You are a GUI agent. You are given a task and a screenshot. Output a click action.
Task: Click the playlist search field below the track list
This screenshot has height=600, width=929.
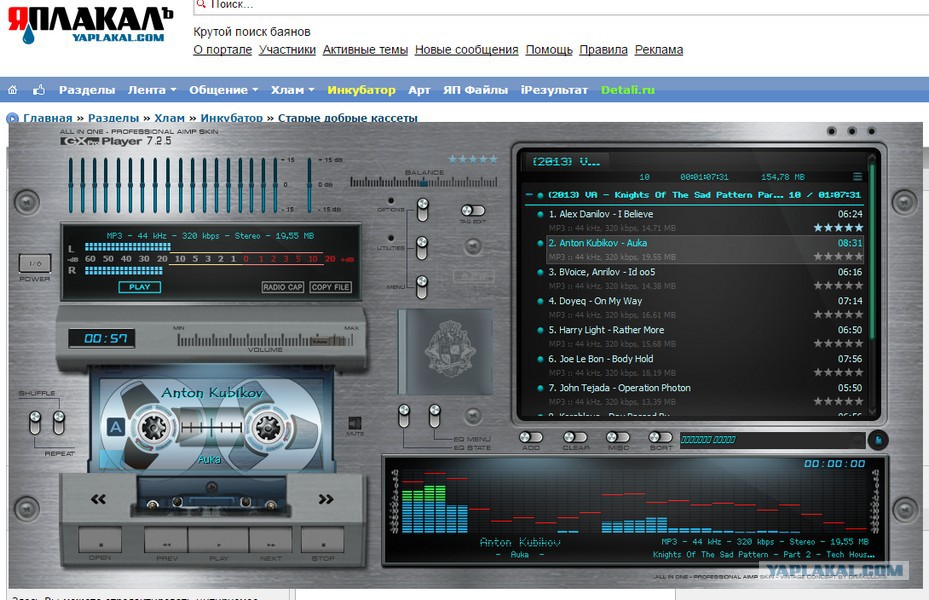(773, 439)
